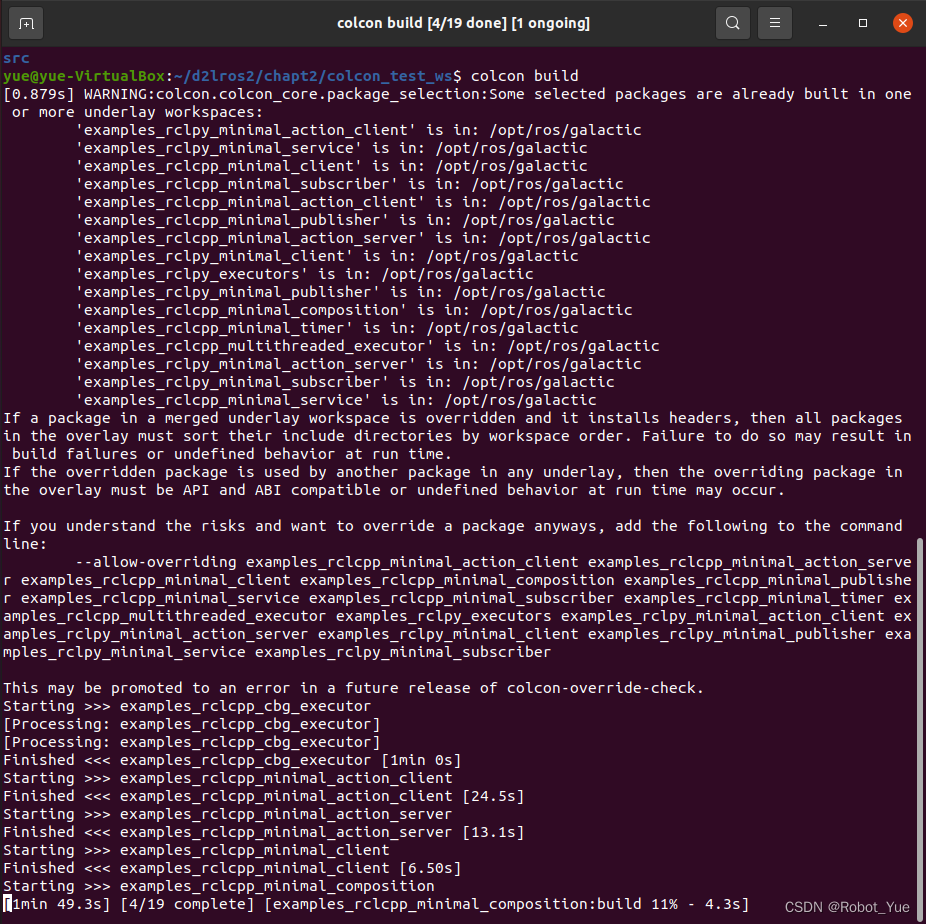
Task: Open a new terminal tab
Action: tap(26, 22)
